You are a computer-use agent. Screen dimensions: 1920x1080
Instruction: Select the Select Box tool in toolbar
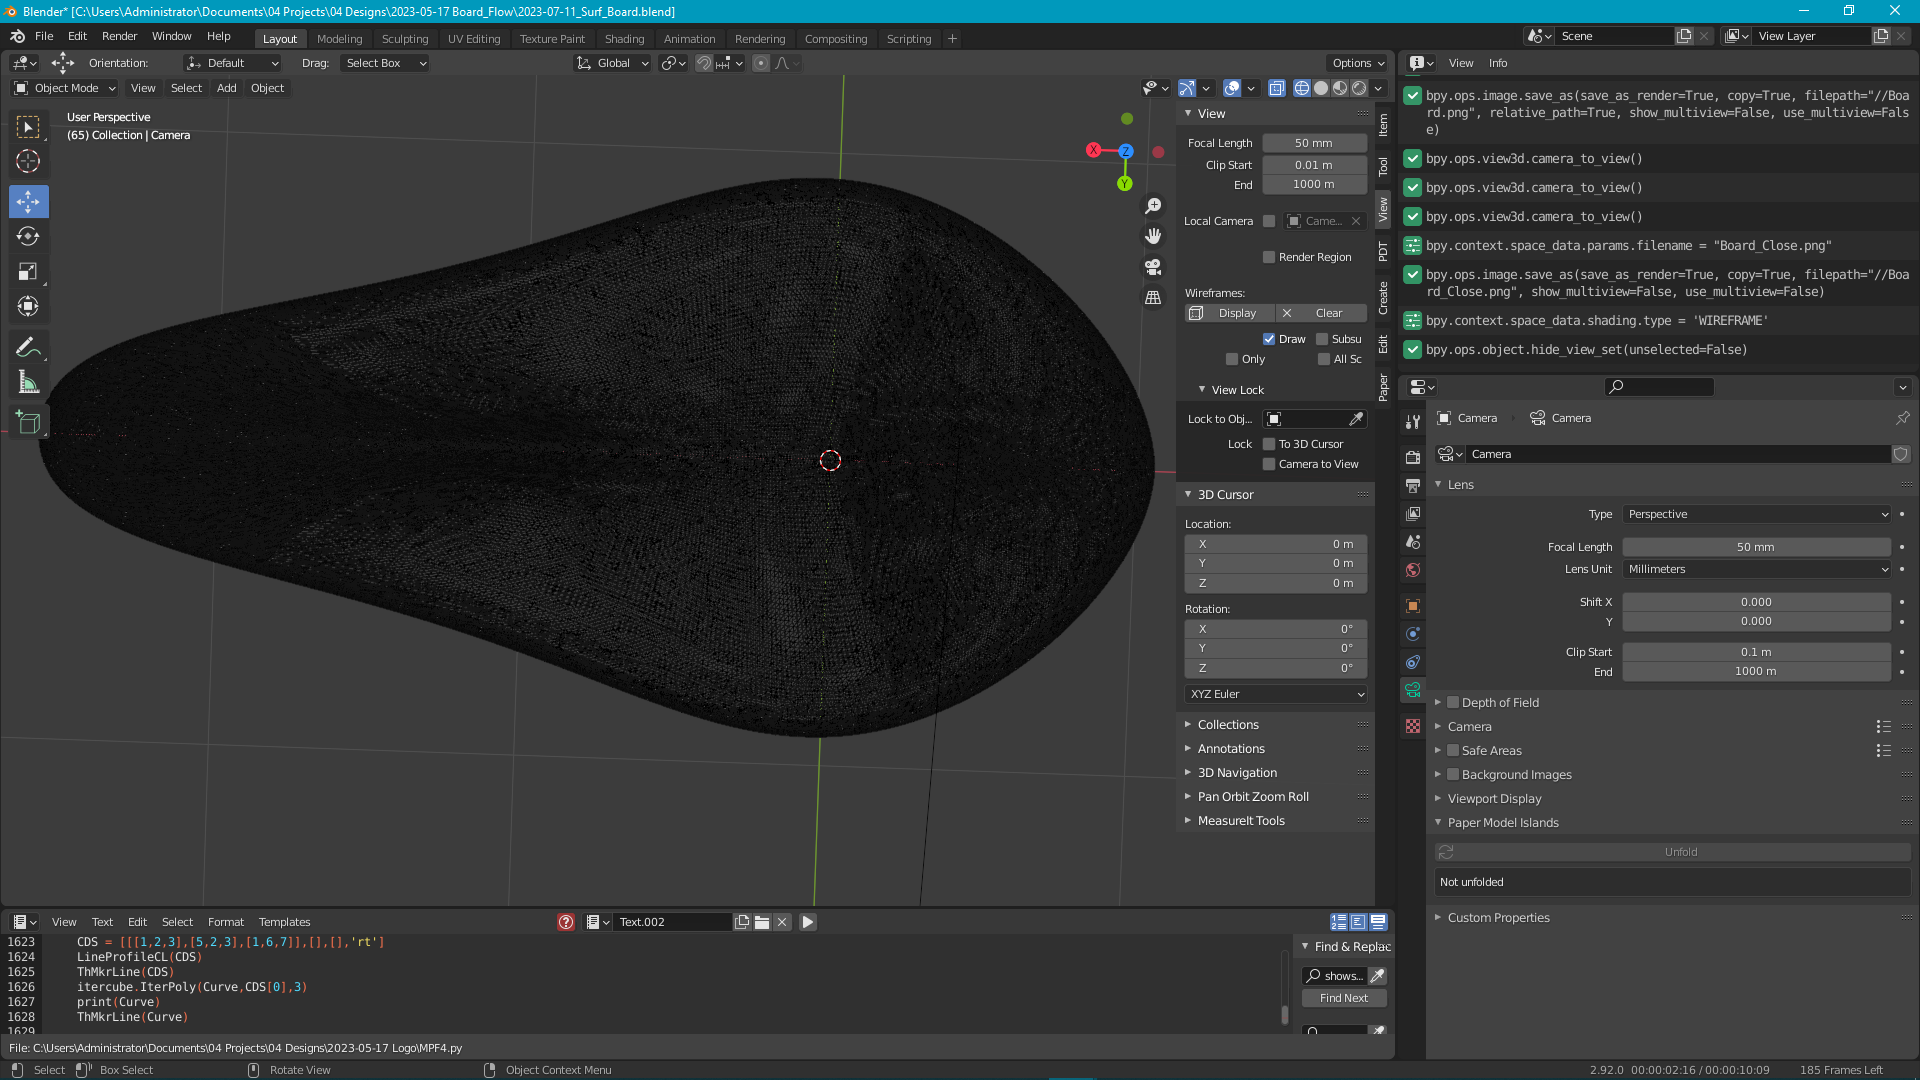(28, 127)
